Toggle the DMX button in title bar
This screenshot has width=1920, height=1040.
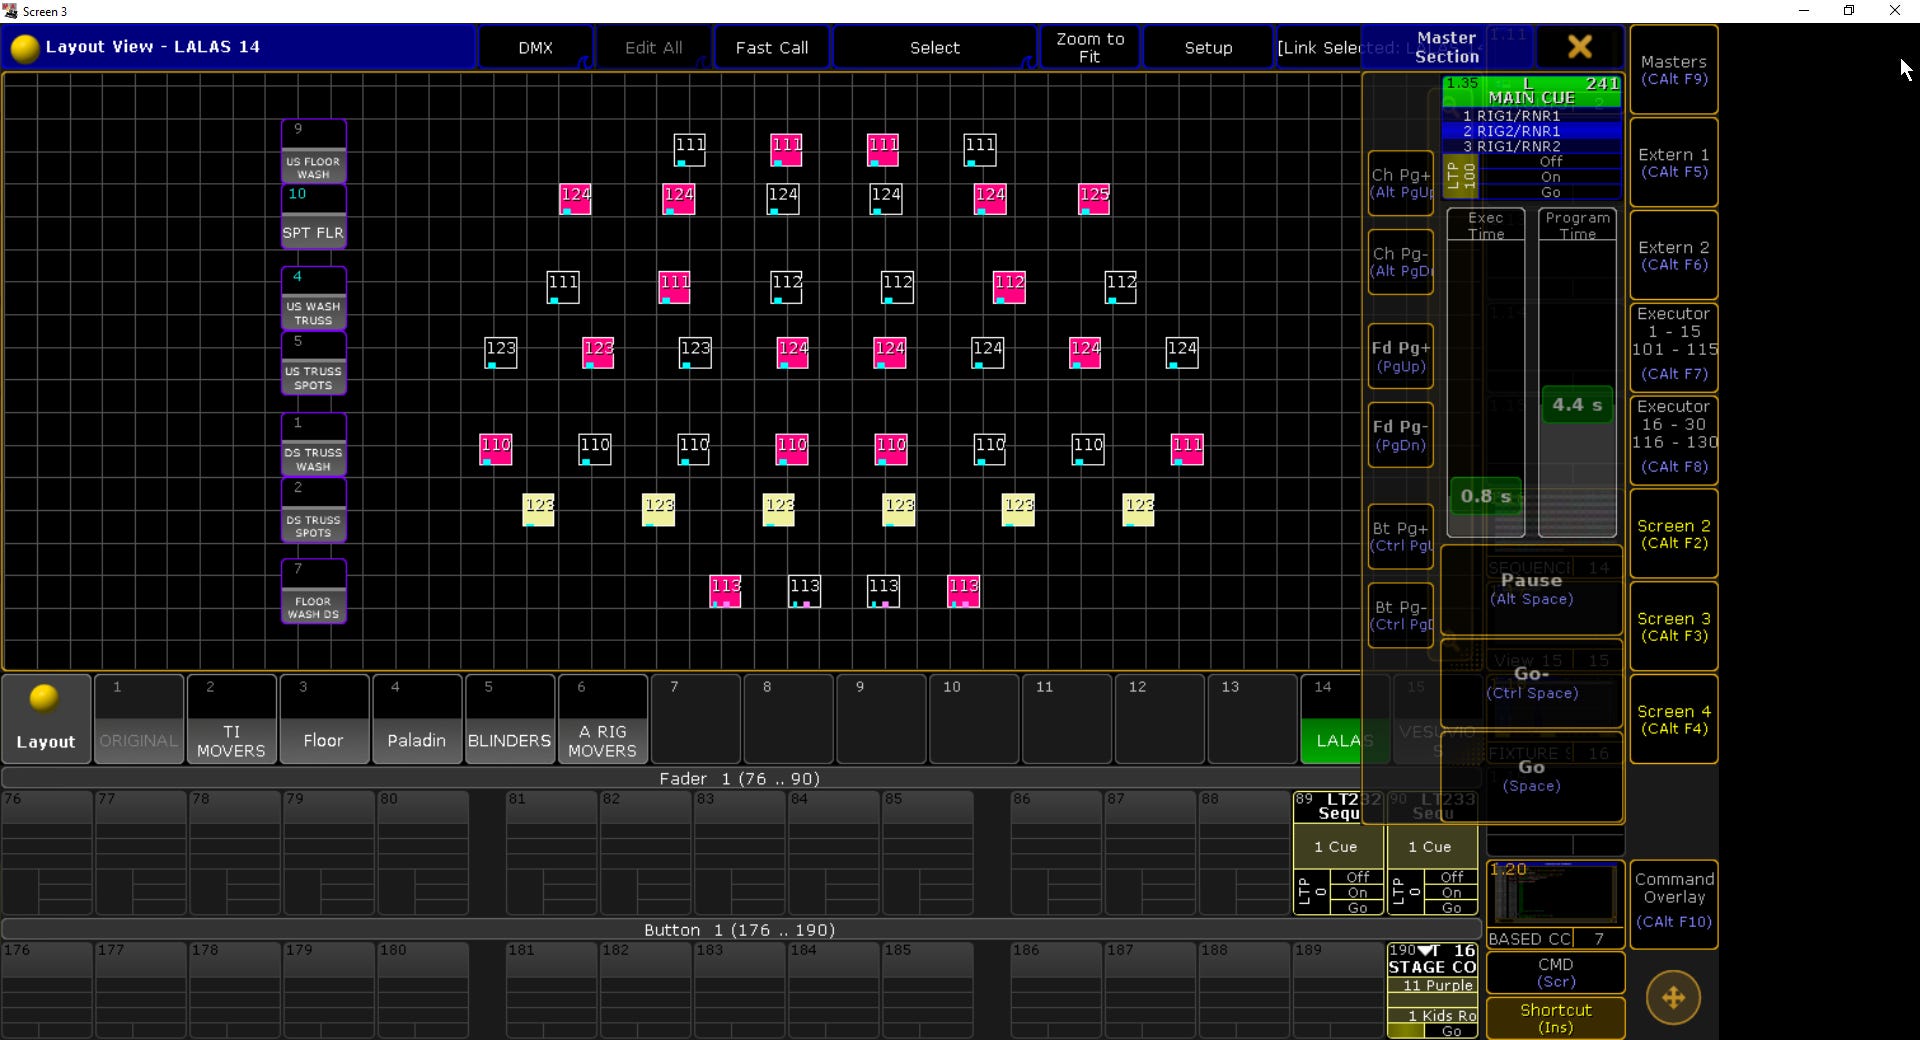(x=535, y=47)
